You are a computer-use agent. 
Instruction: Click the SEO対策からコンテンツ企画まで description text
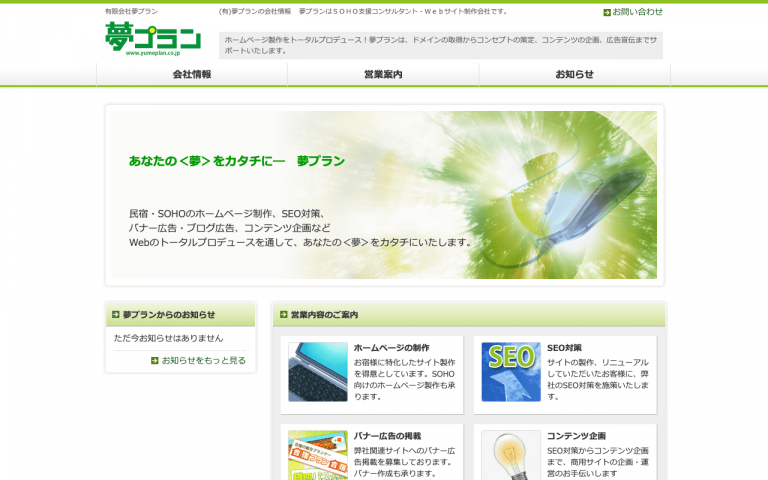598,462
